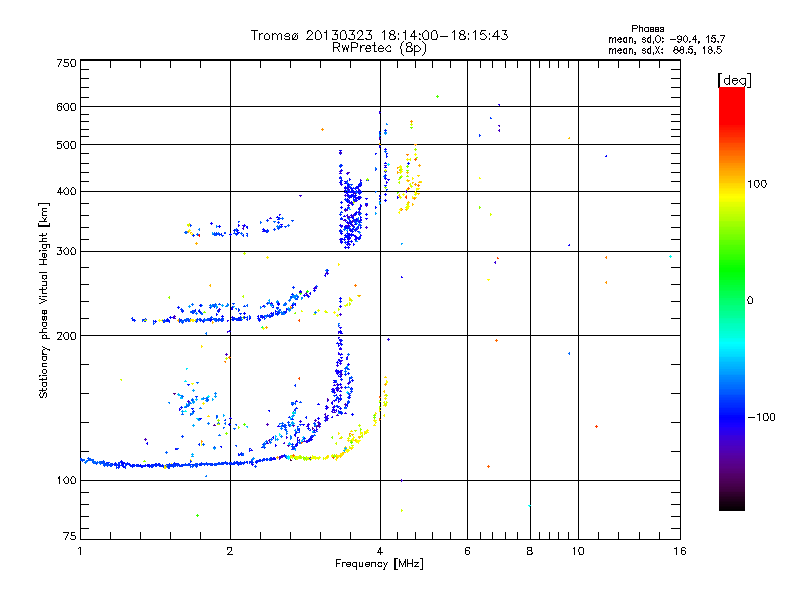Click the y-axis tick label '400'
Viewport: 800px width, 600px height.
[66, 192]
